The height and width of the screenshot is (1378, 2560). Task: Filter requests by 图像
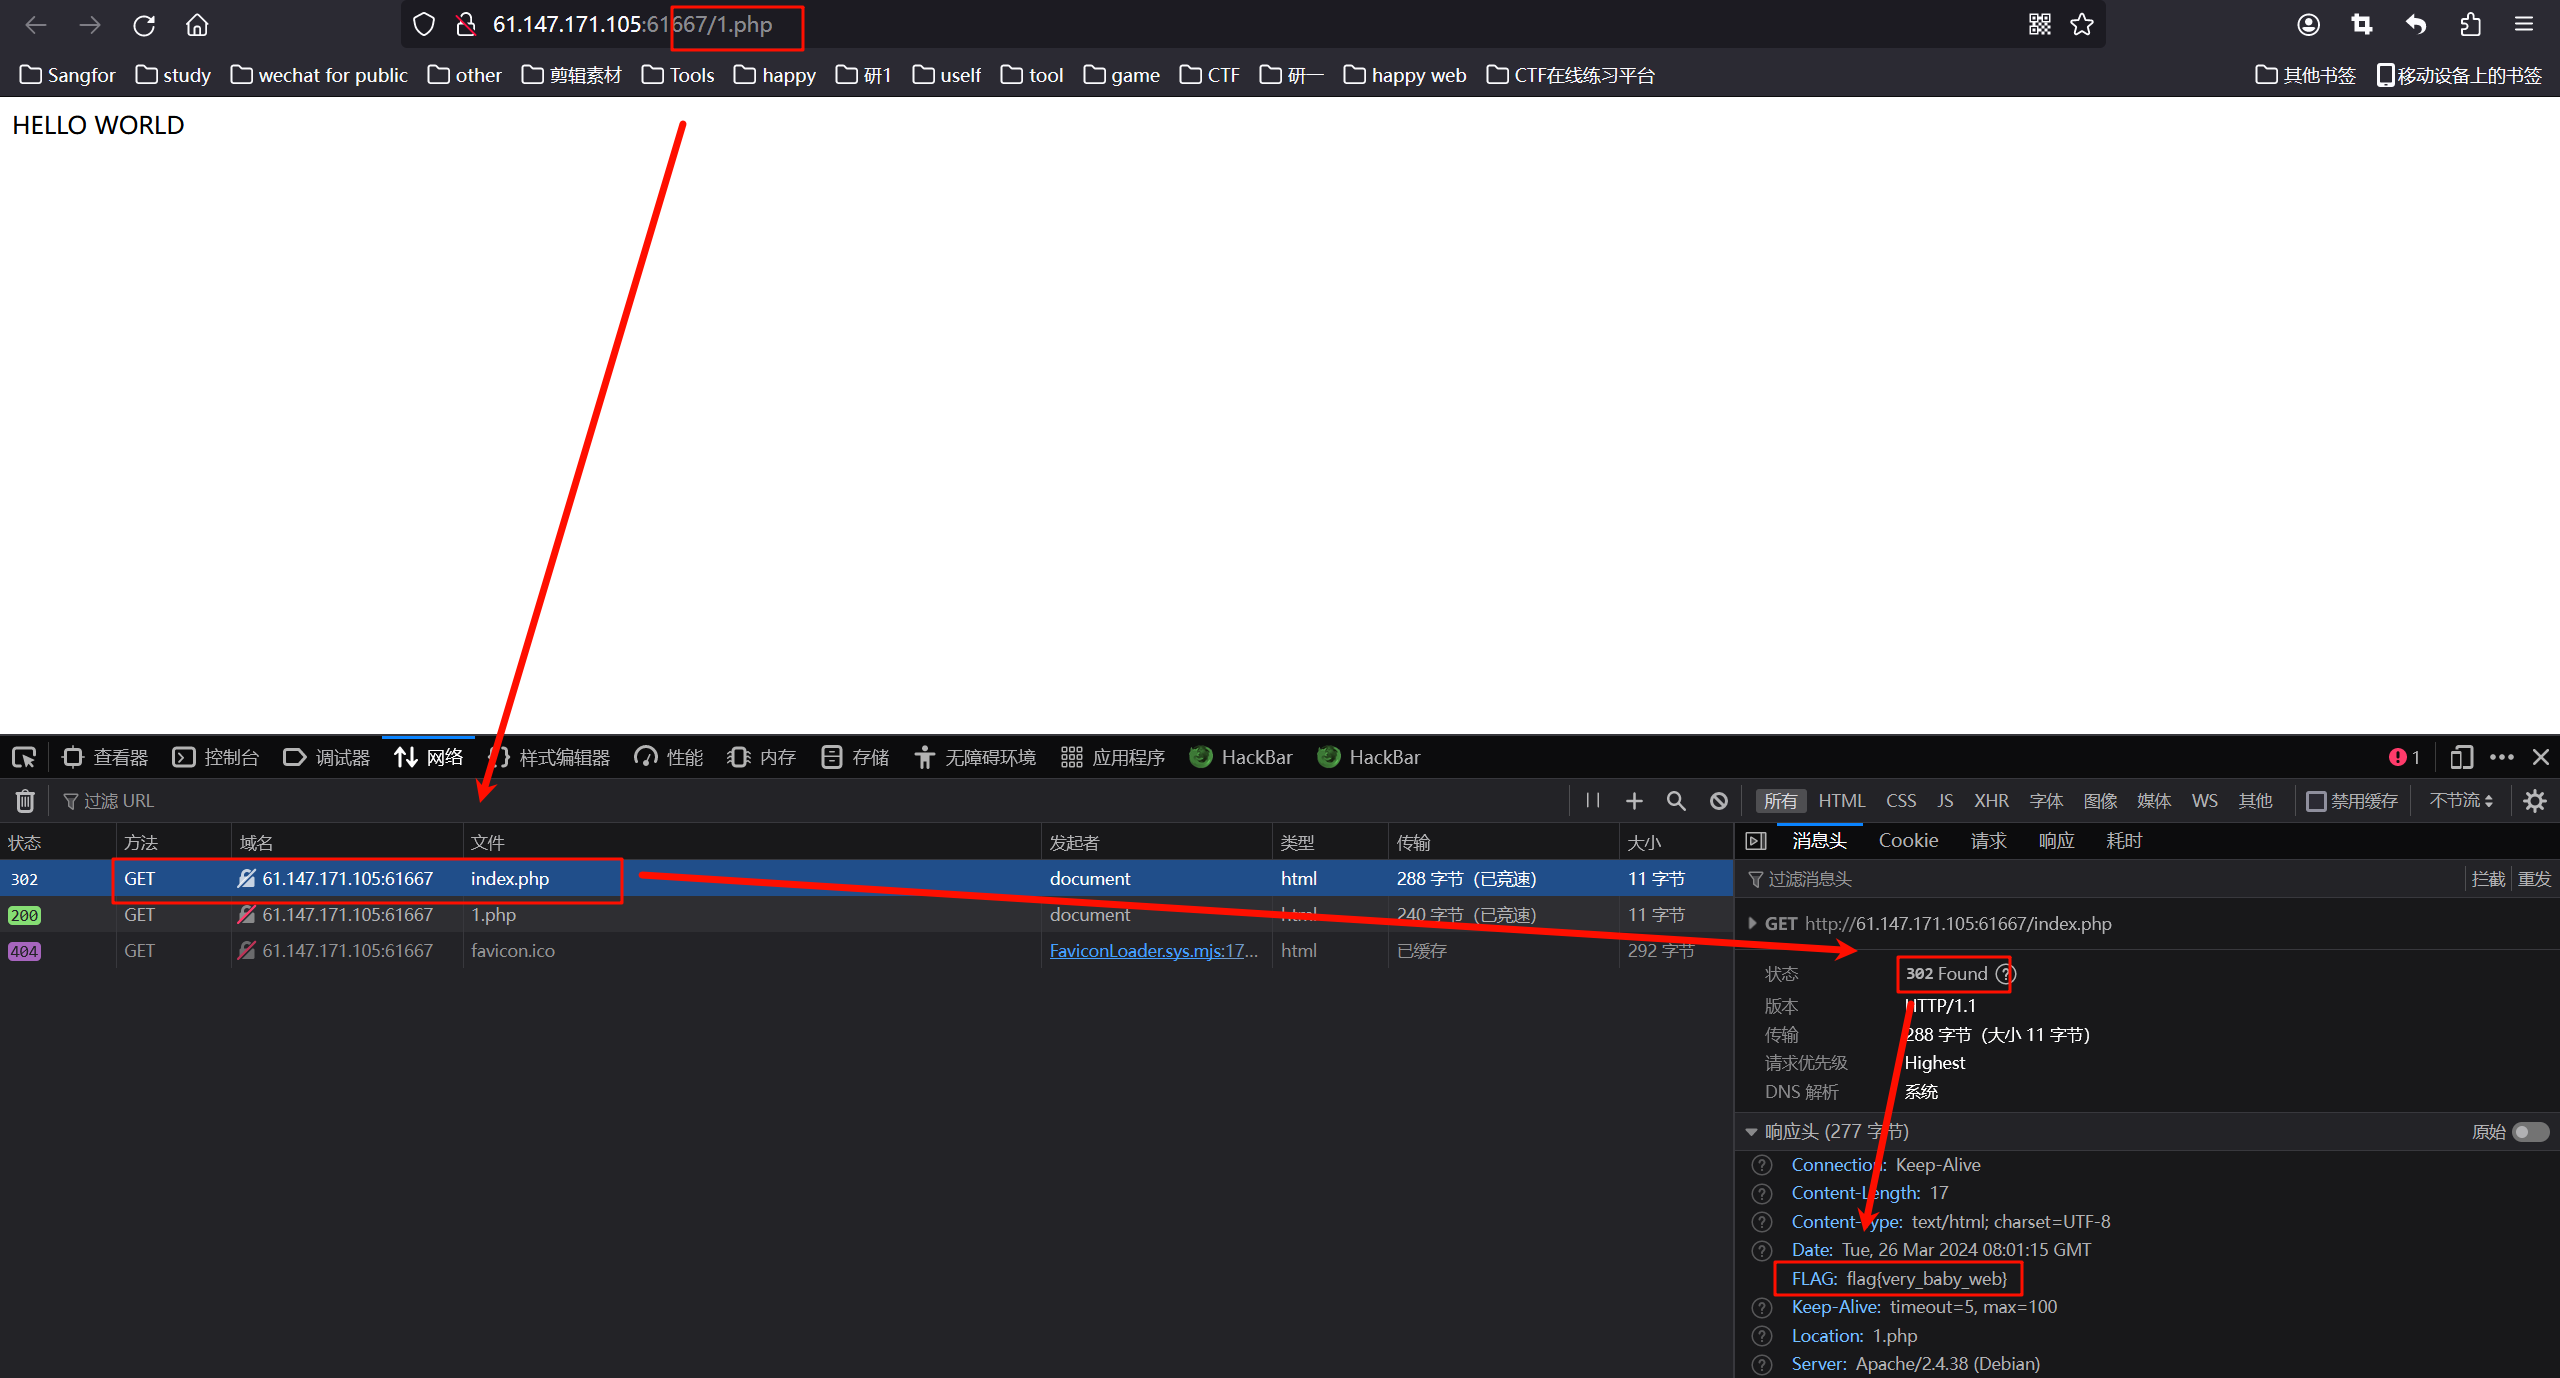point(2100,801)
